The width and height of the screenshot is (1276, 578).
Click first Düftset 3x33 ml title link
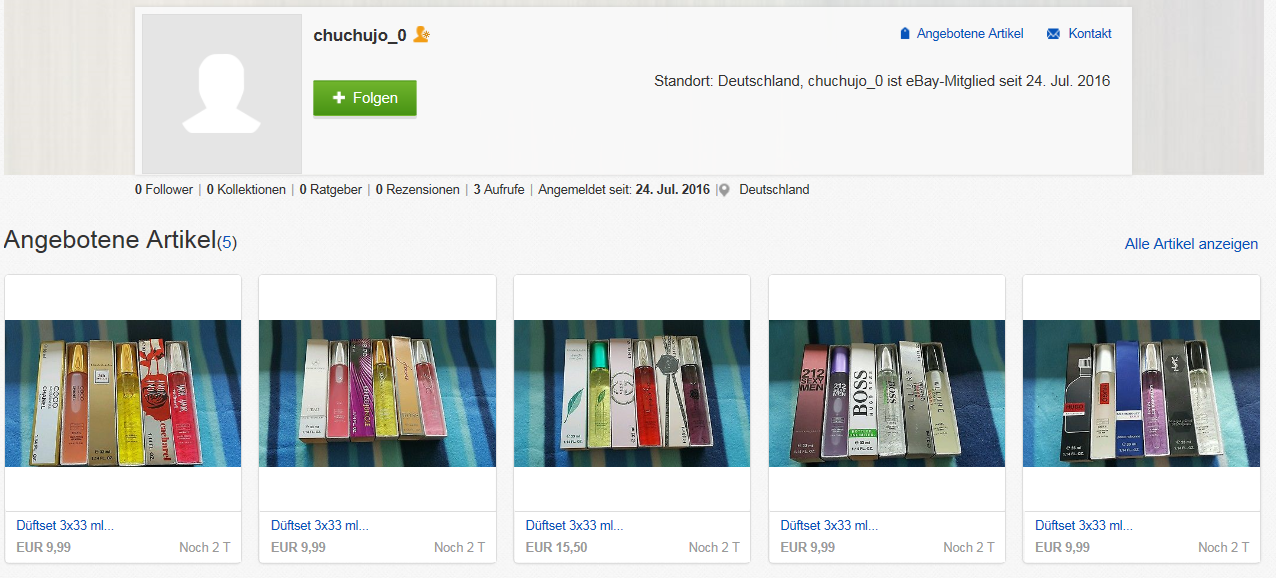(x=65, y=525)
